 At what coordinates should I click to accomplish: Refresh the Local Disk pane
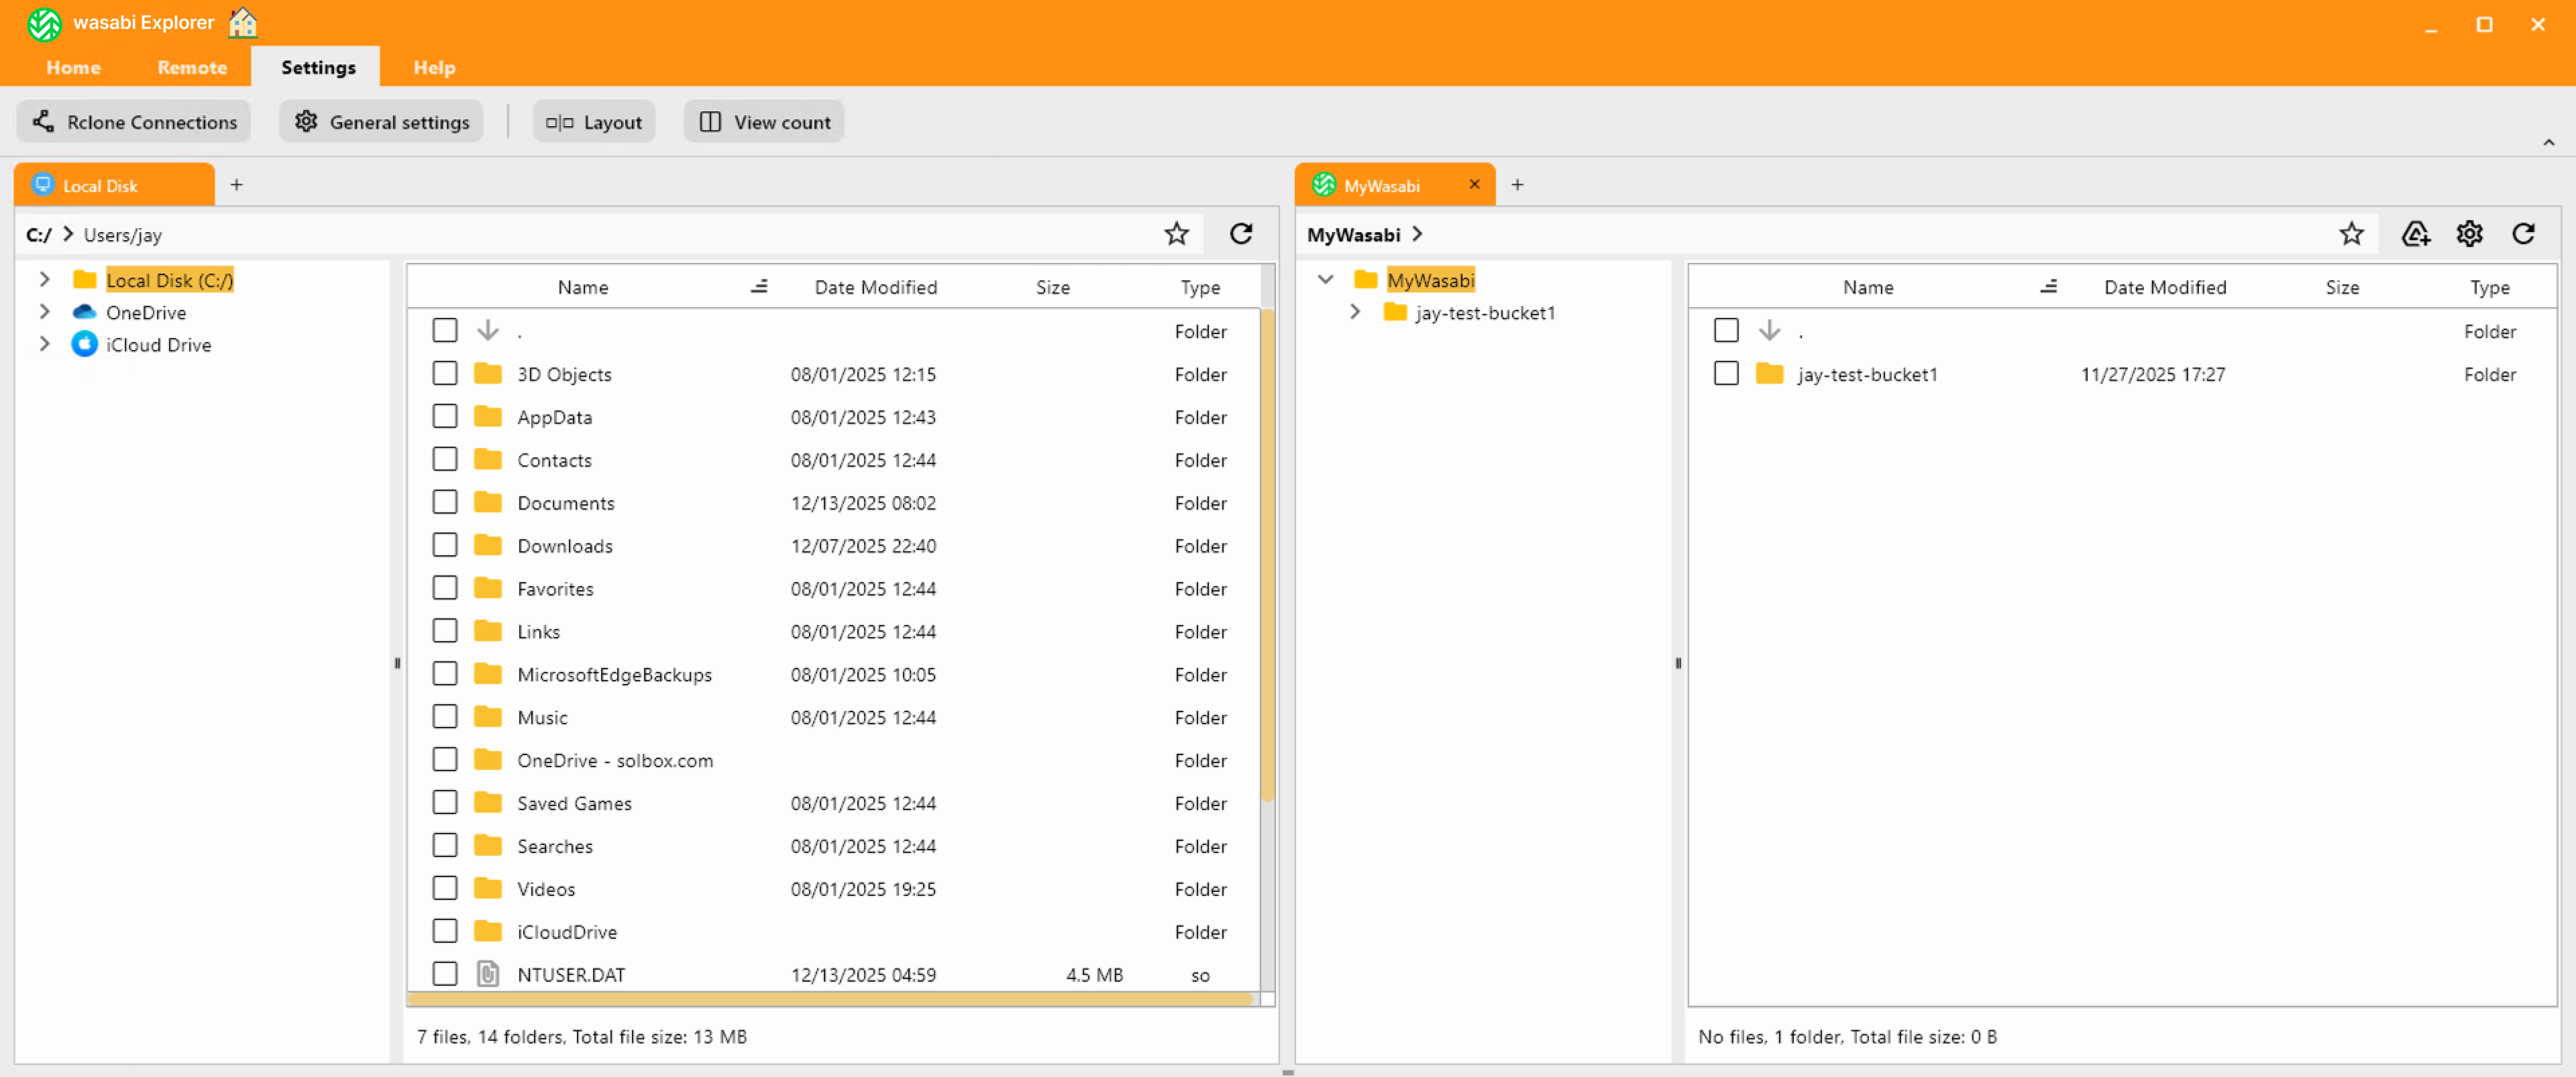click(1240, 234)
